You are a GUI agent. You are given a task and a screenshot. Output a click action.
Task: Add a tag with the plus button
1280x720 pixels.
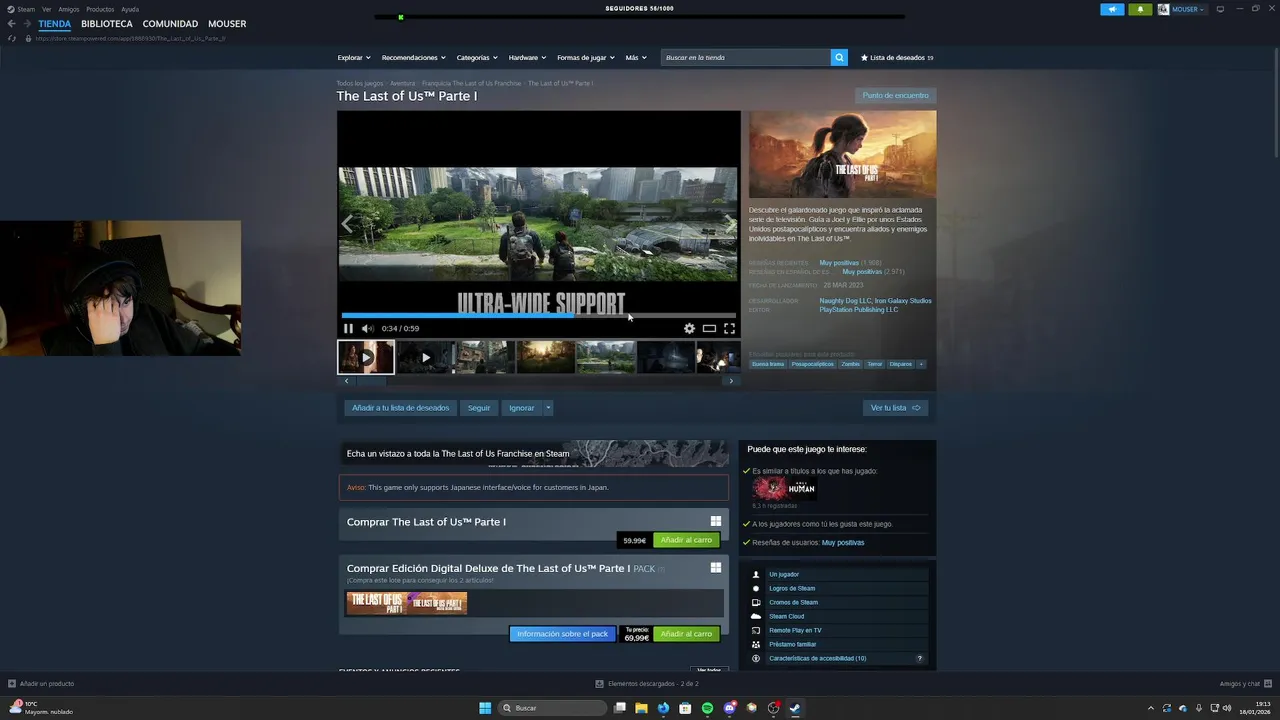click(x=921, y=364)
